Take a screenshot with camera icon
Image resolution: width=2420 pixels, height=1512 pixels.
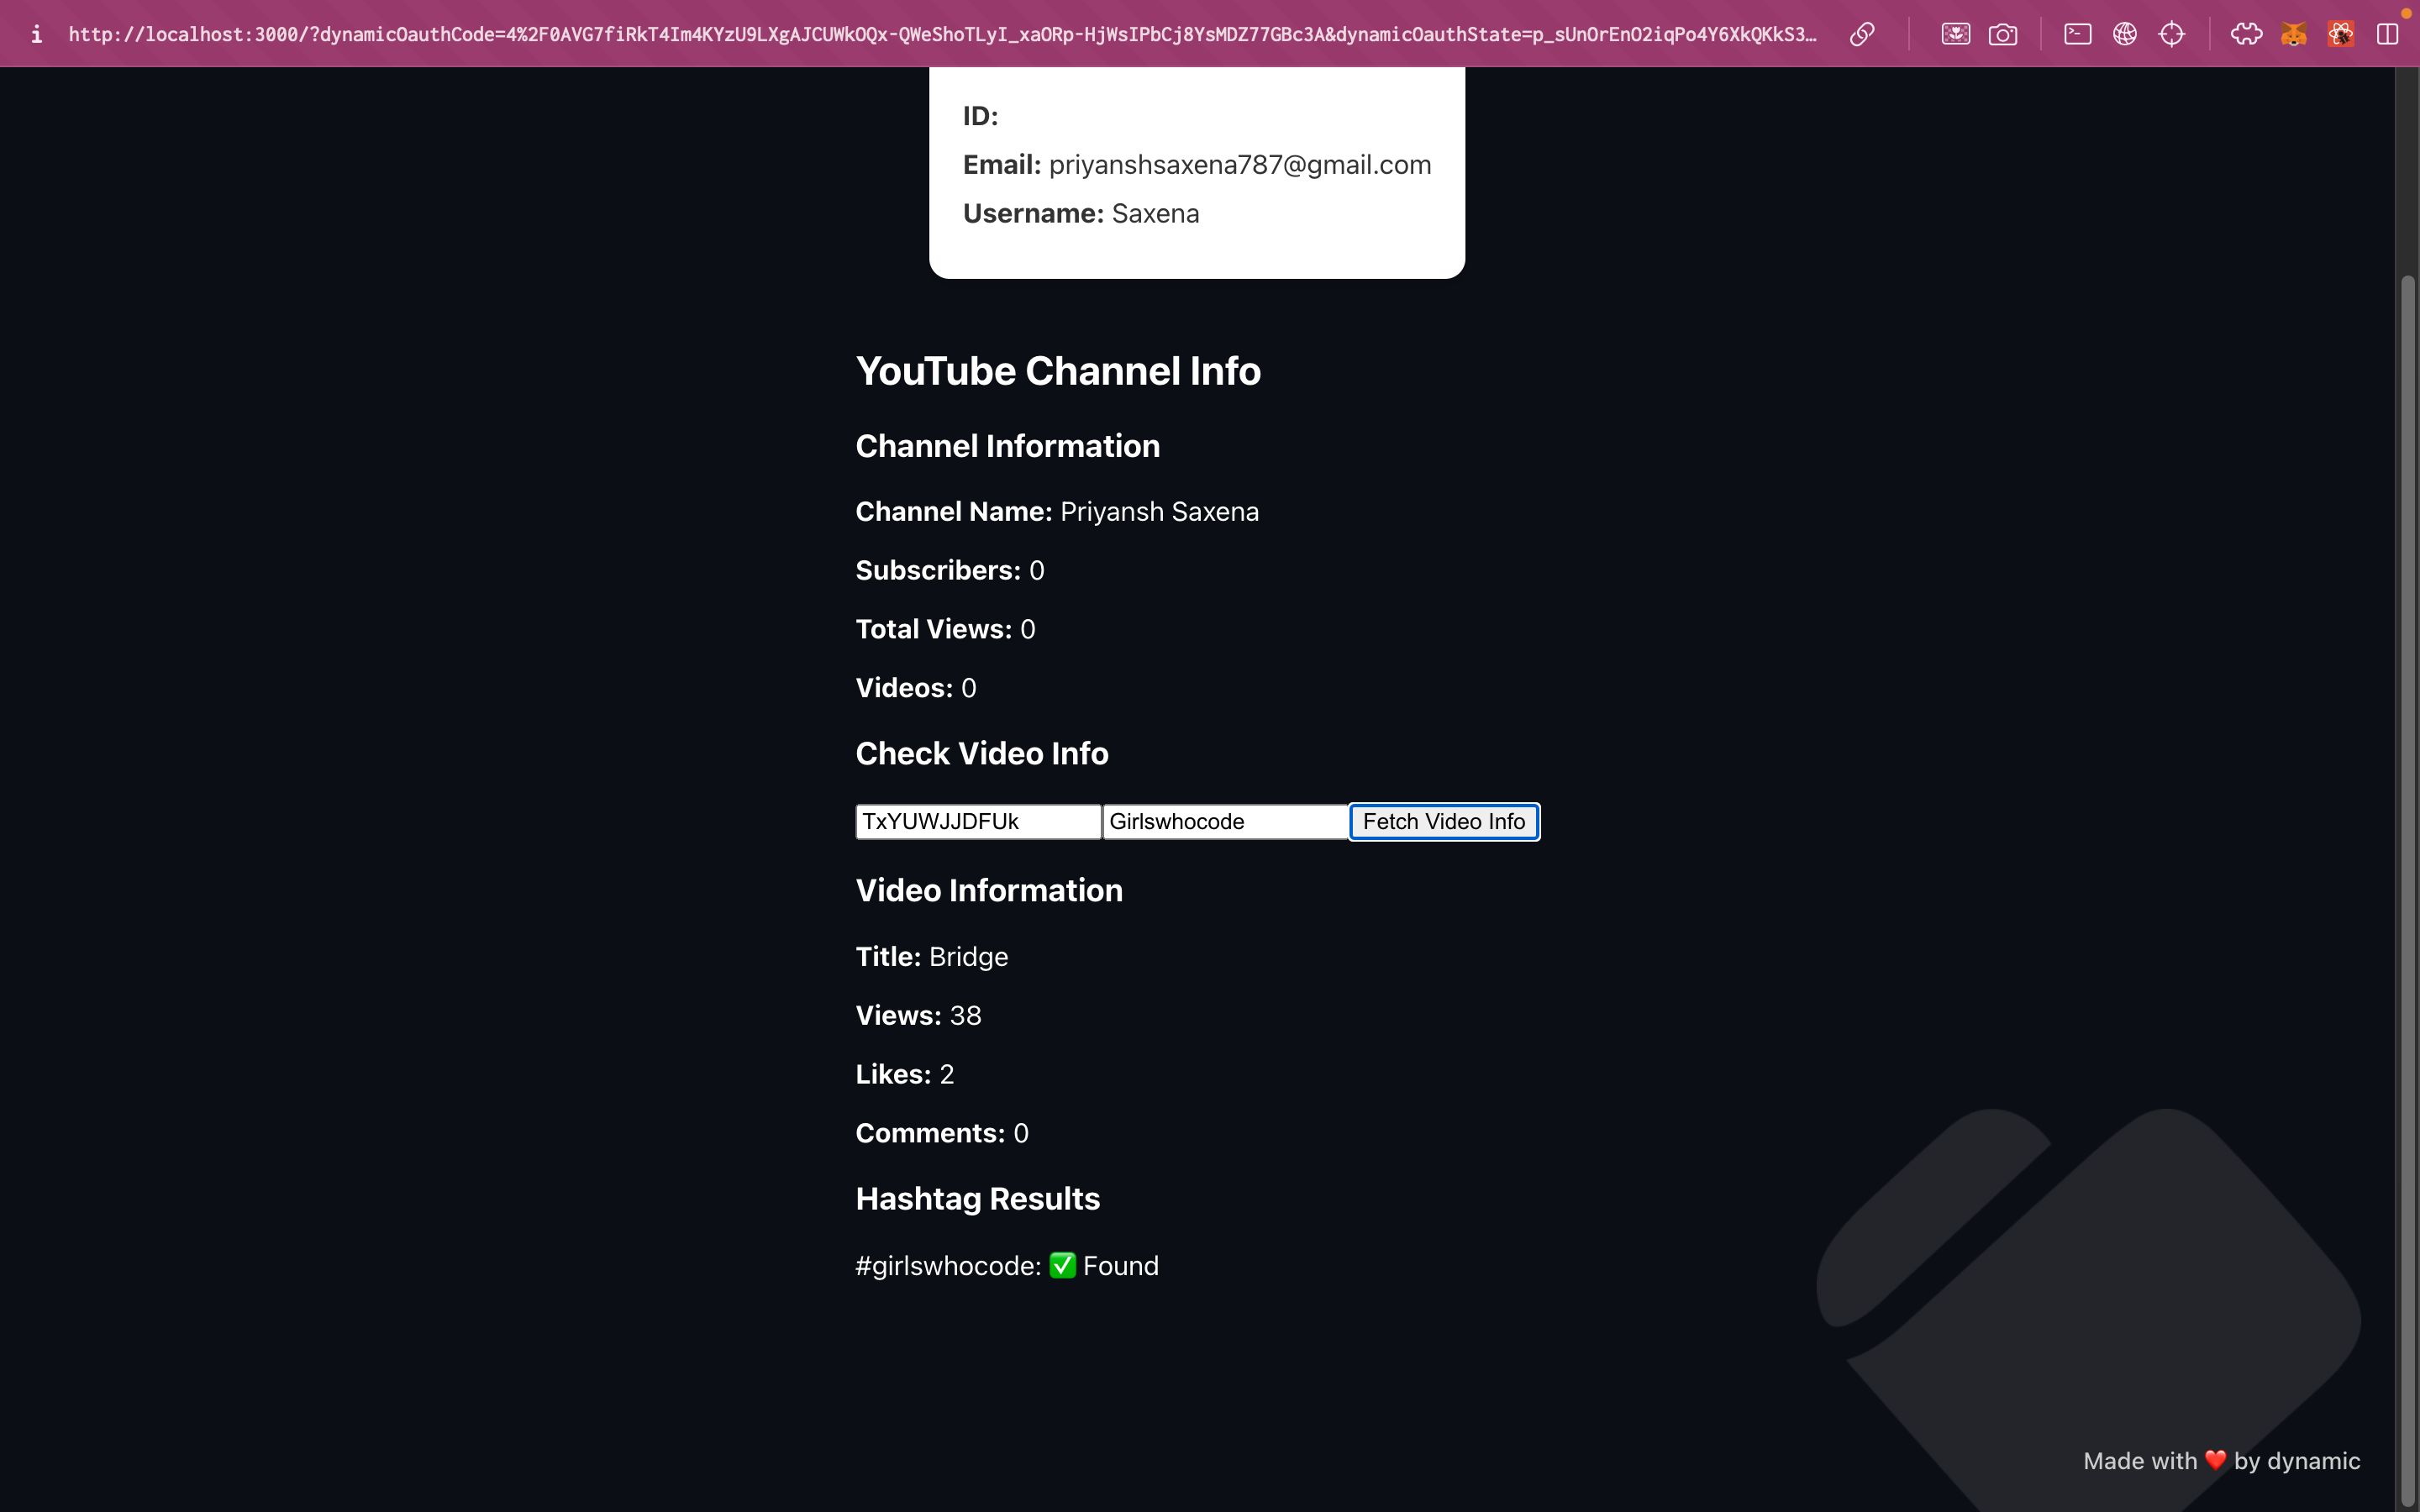[2002, 34]
